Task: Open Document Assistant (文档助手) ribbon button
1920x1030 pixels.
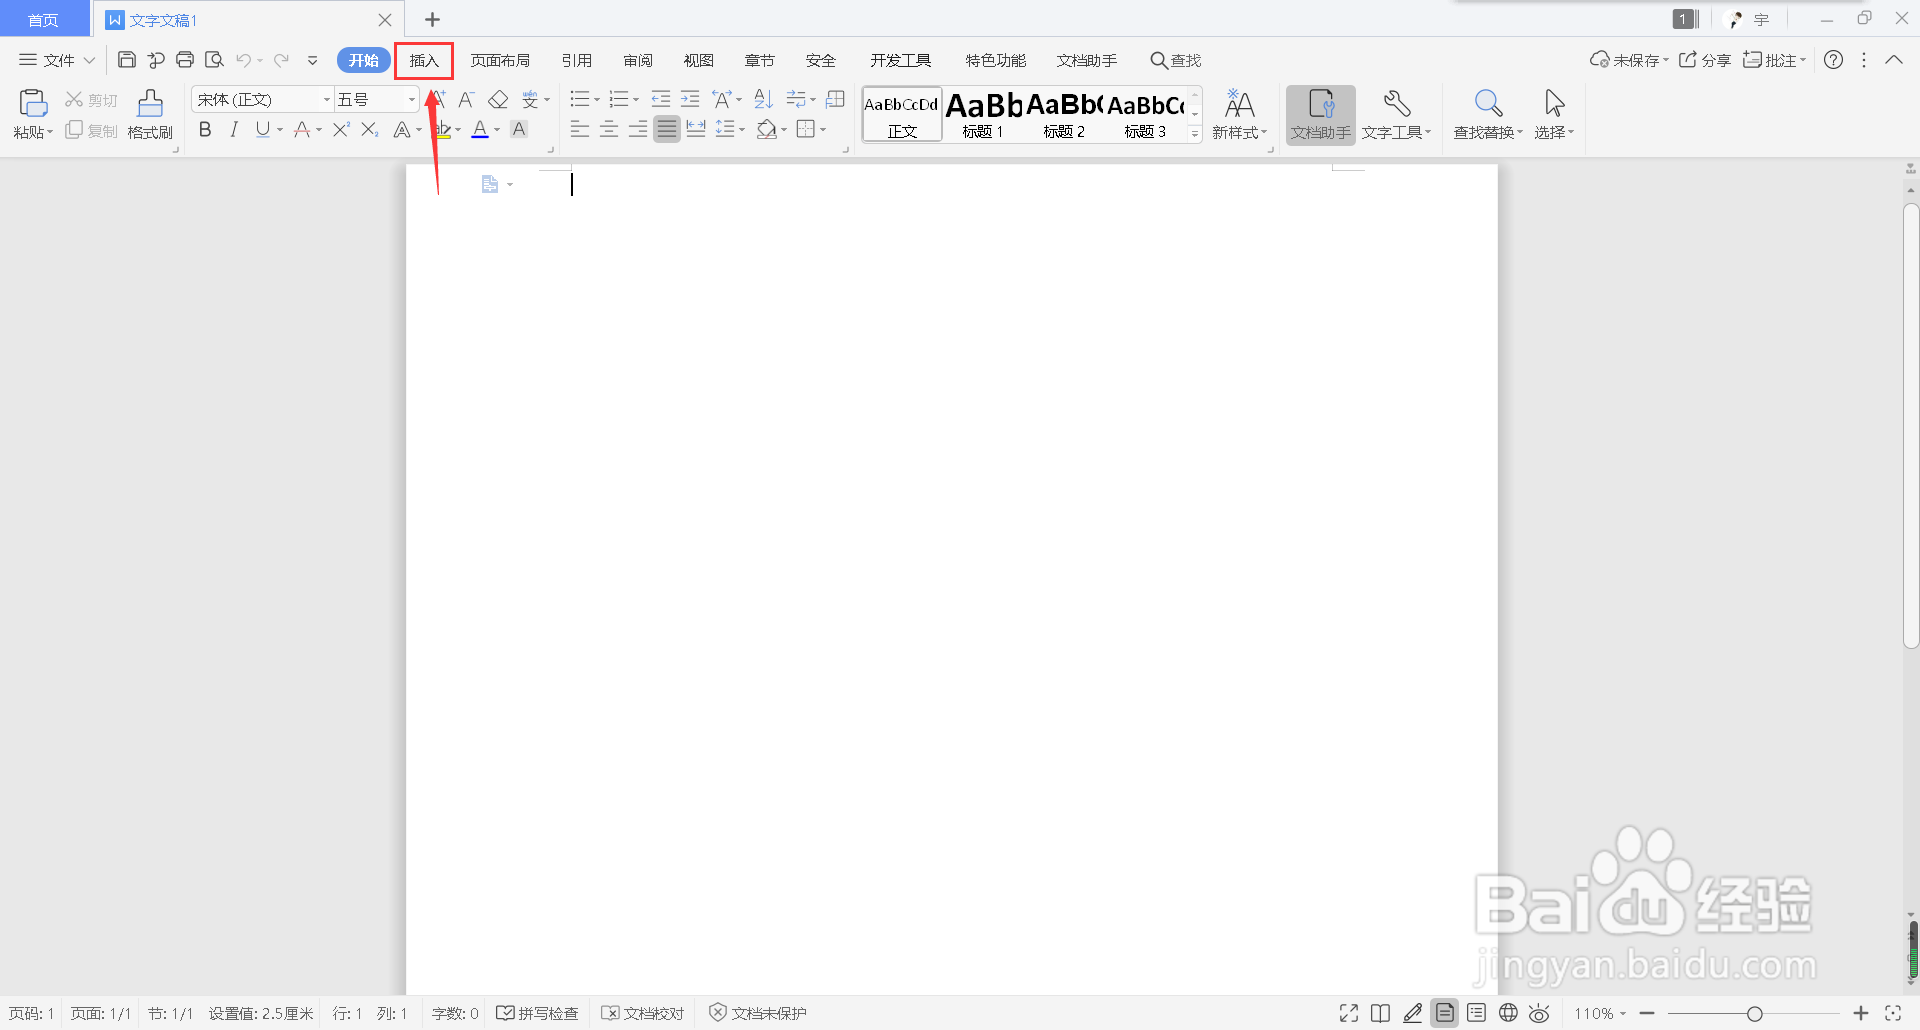Action: coord(1321,114)
